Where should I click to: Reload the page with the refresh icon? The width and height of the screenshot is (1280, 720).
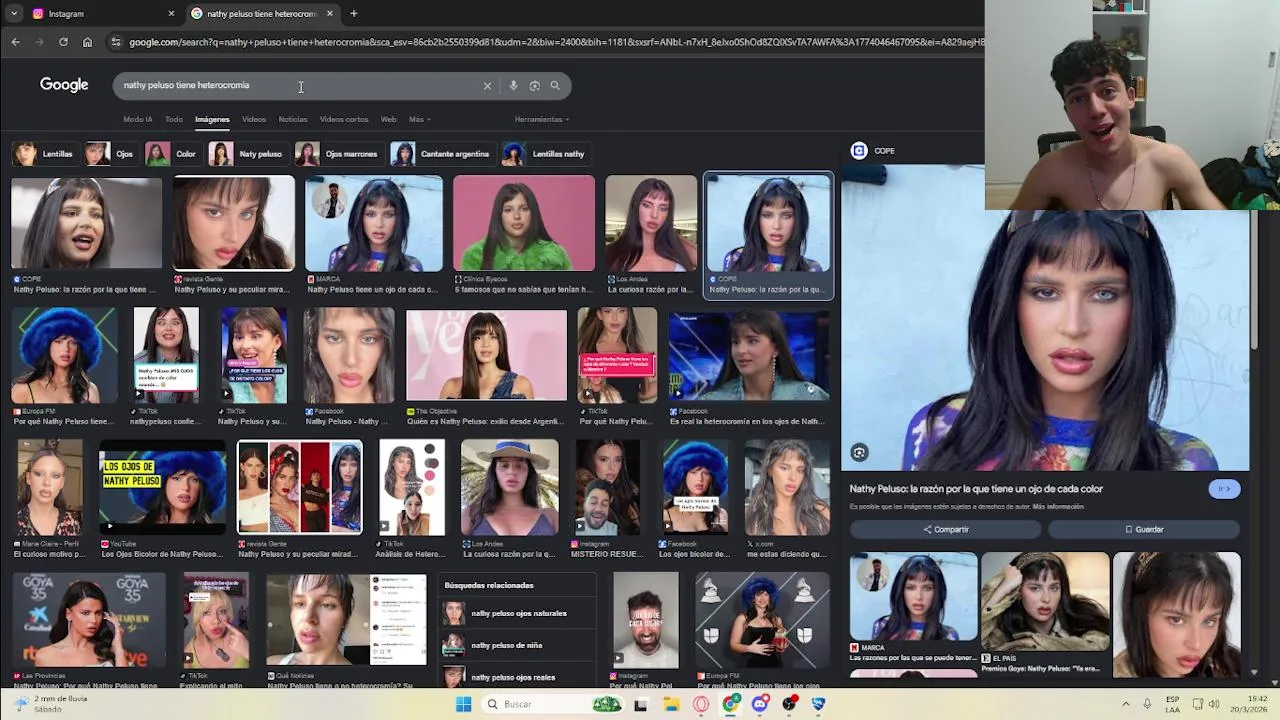63,42
